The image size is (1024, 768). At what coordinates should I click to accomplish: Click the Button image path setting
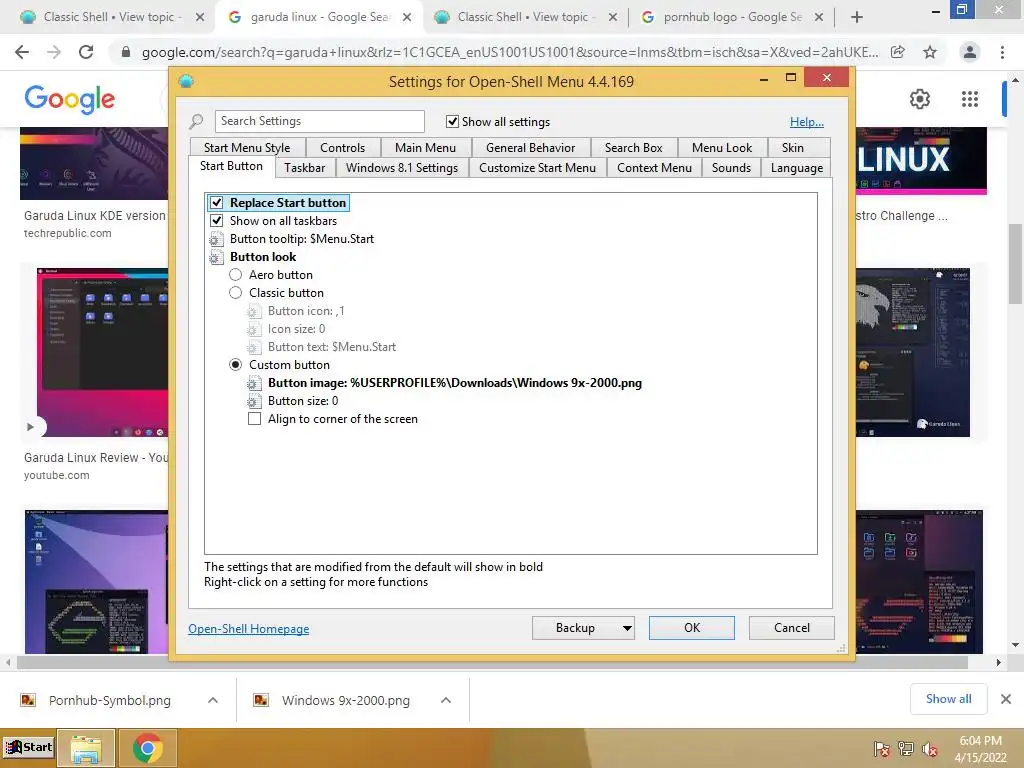tap(455, 383)
